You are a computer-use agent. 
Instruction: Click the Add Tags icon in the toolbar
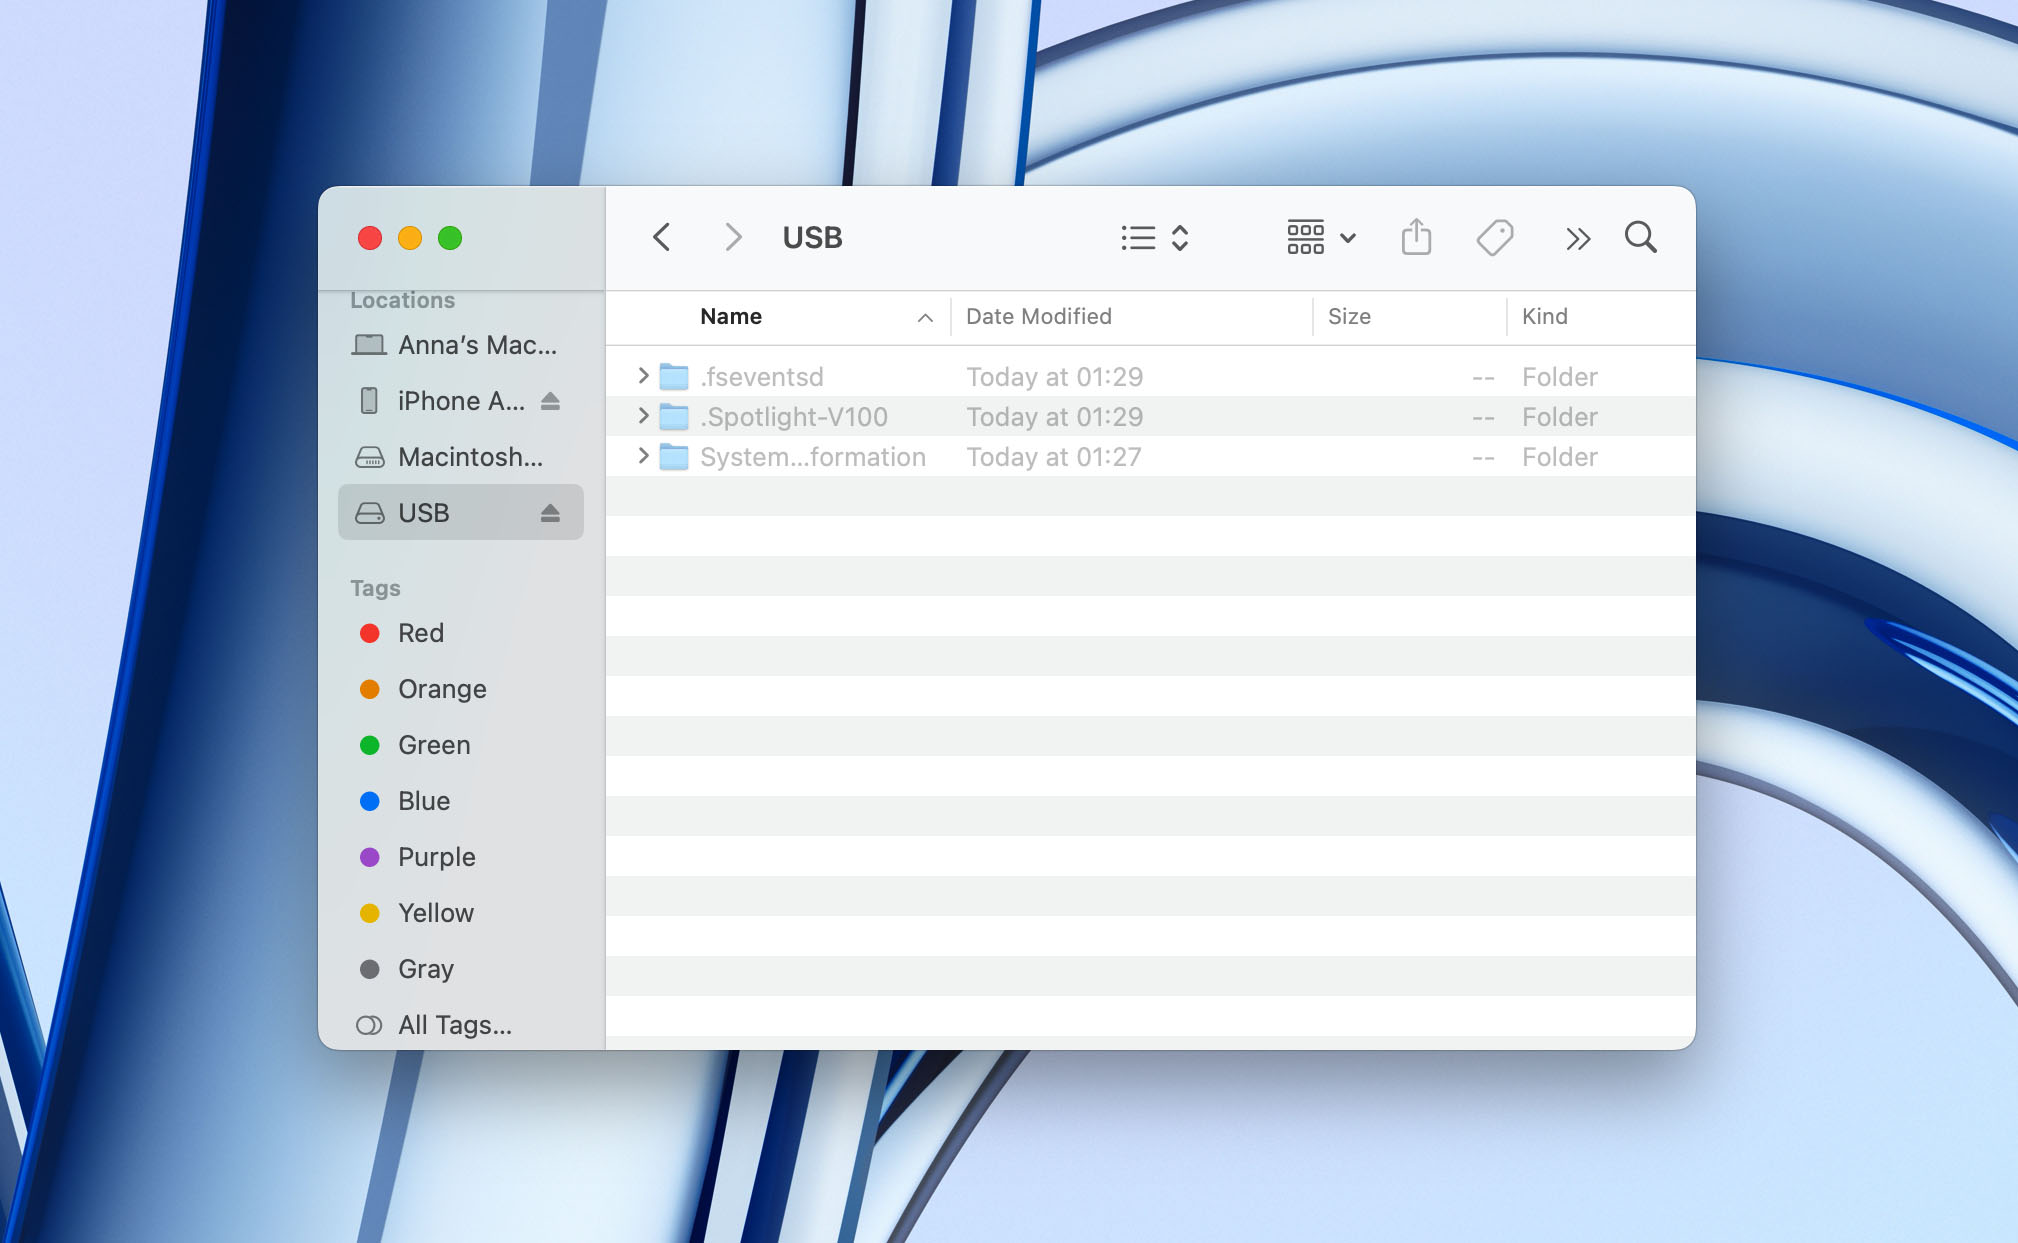pos(1494,237)
